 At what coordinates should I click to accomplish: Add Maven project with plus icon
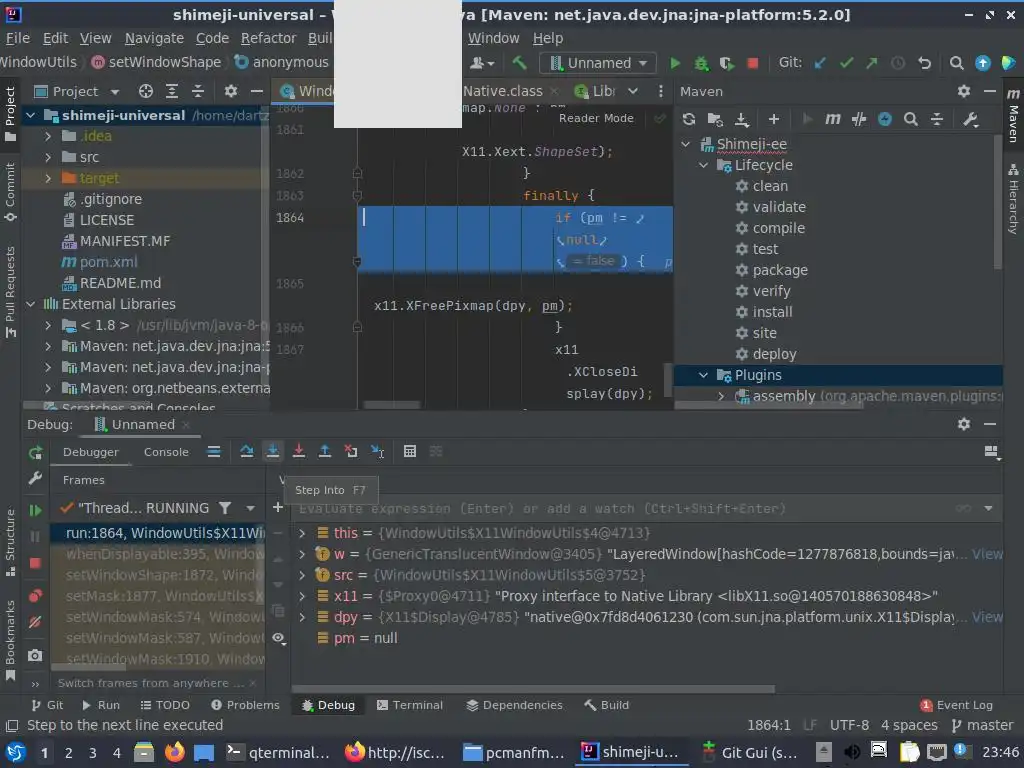(x=773, y=119)
